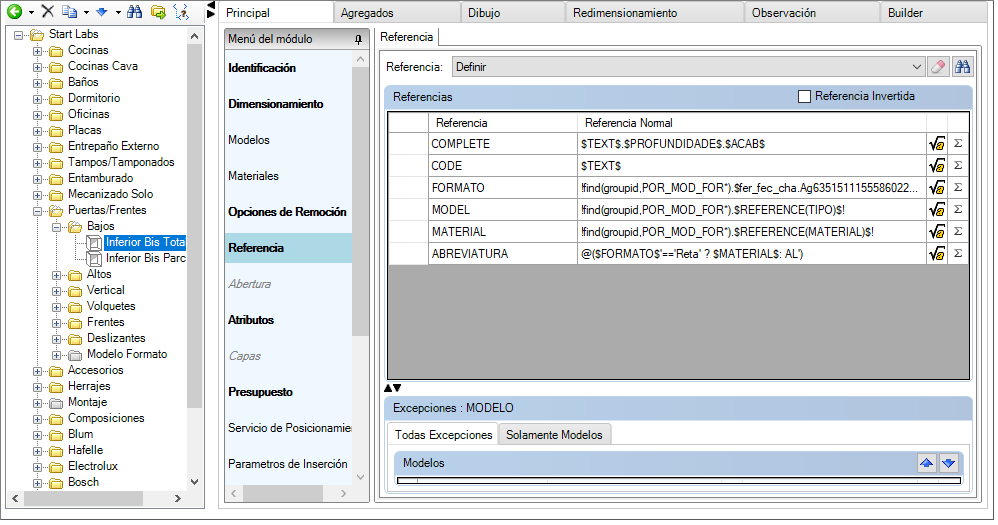
Task: Enable the Referencia Invertida checkbox
Action: click(x=804, y=97)
